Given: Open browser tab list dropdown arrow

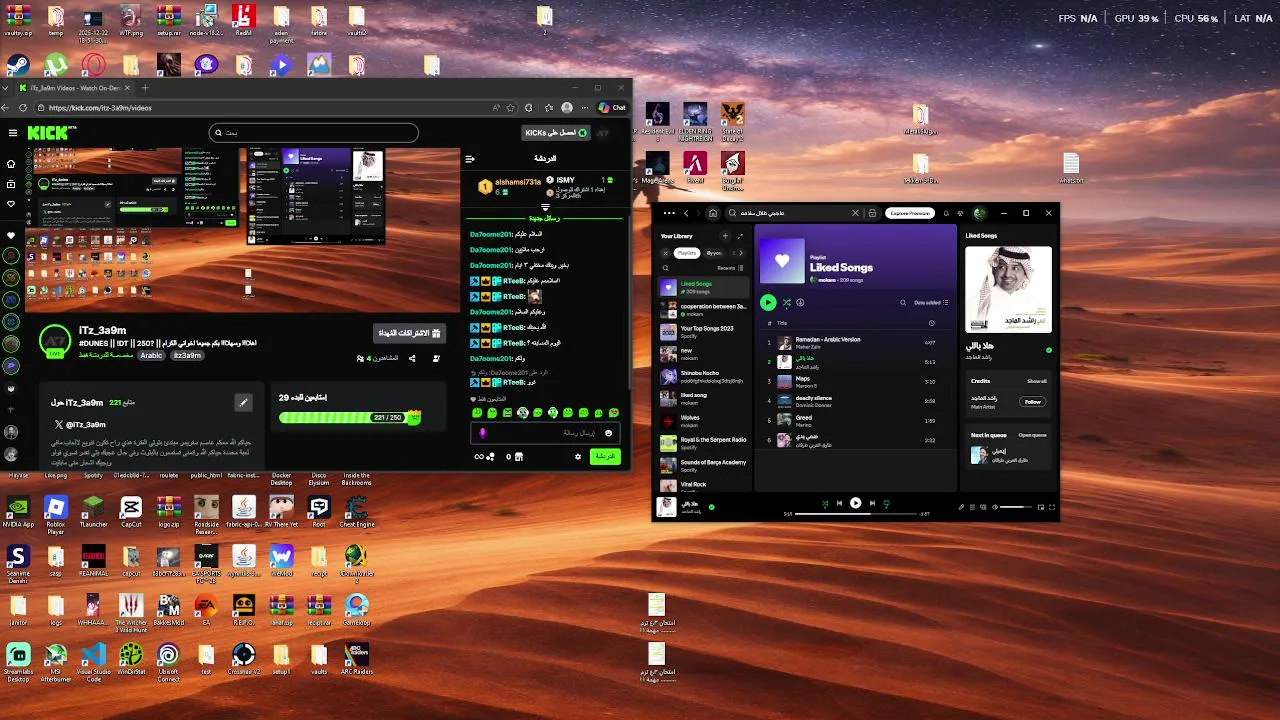Looking at the screenshot, I should [7, 88].
